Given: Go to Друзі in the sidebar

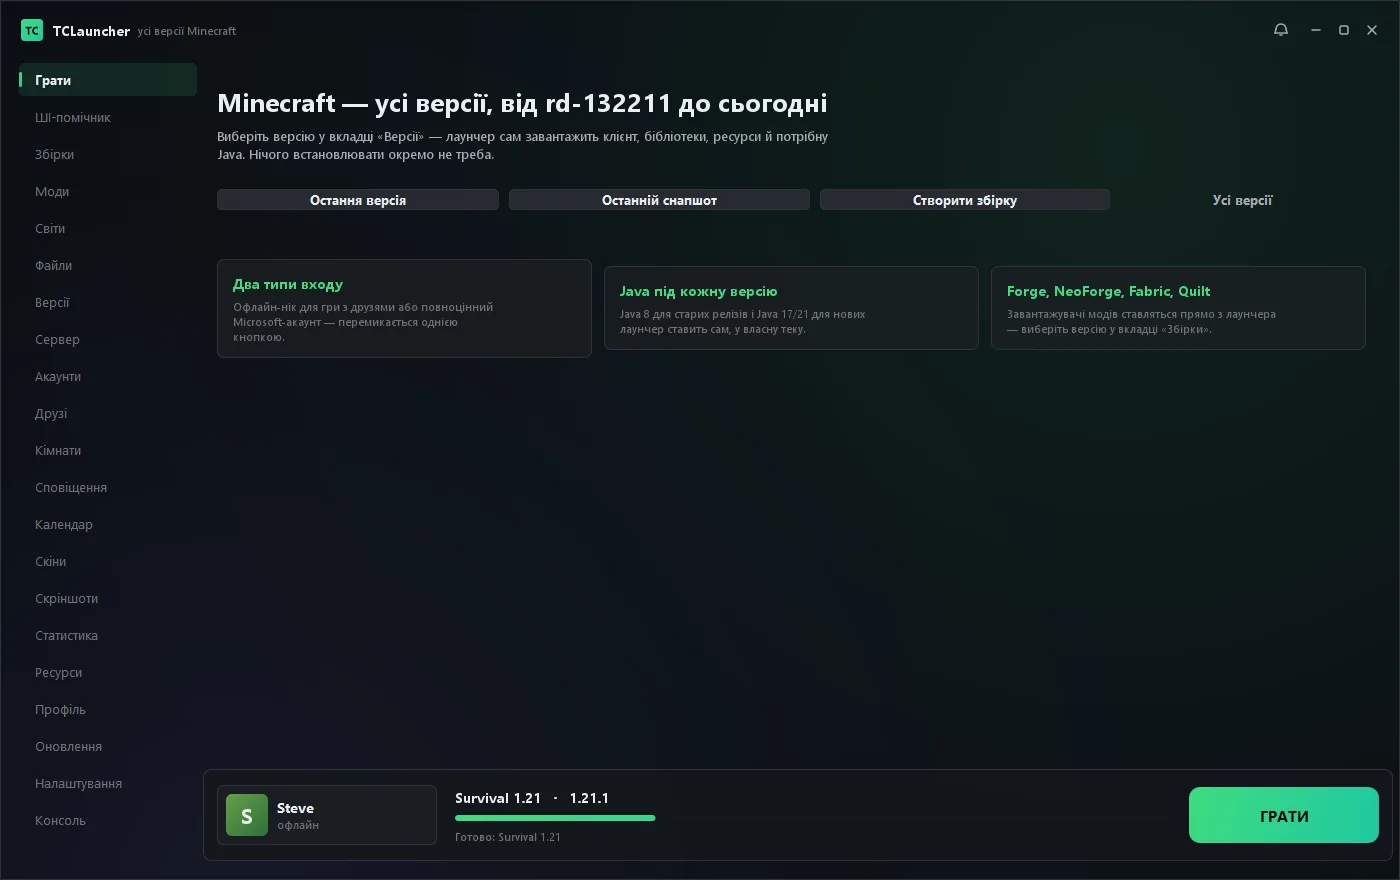Looking at the screenshot, I should point(108,413).
